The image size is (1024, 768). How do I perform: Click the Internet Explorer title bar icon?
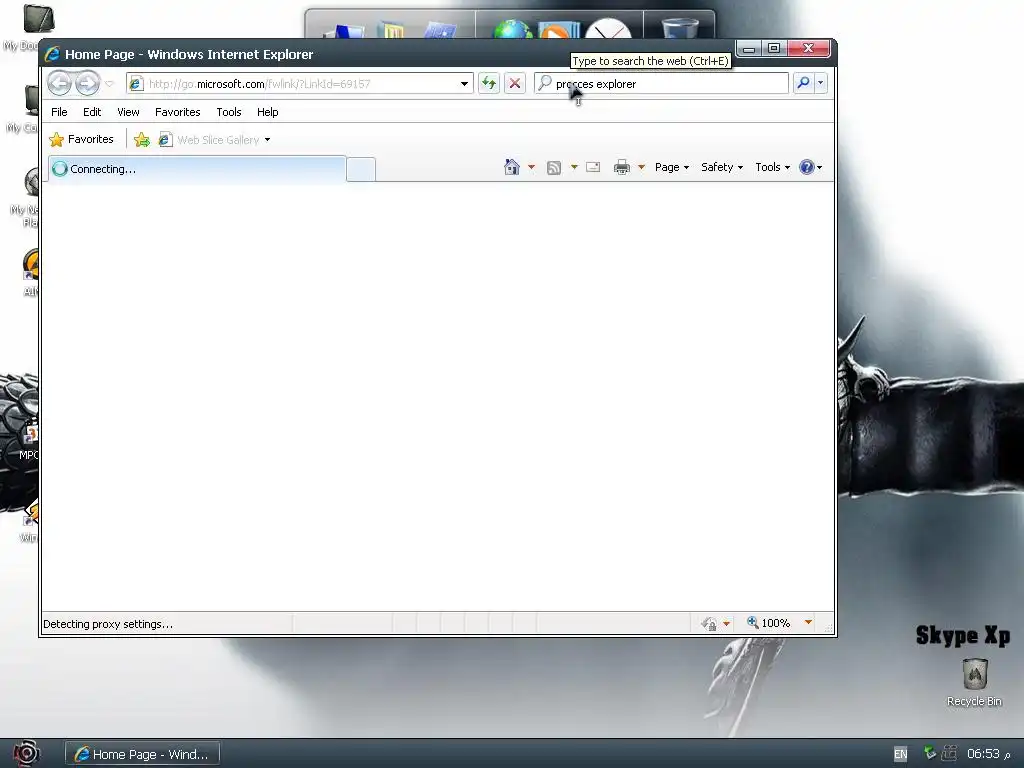pos(52,54)
